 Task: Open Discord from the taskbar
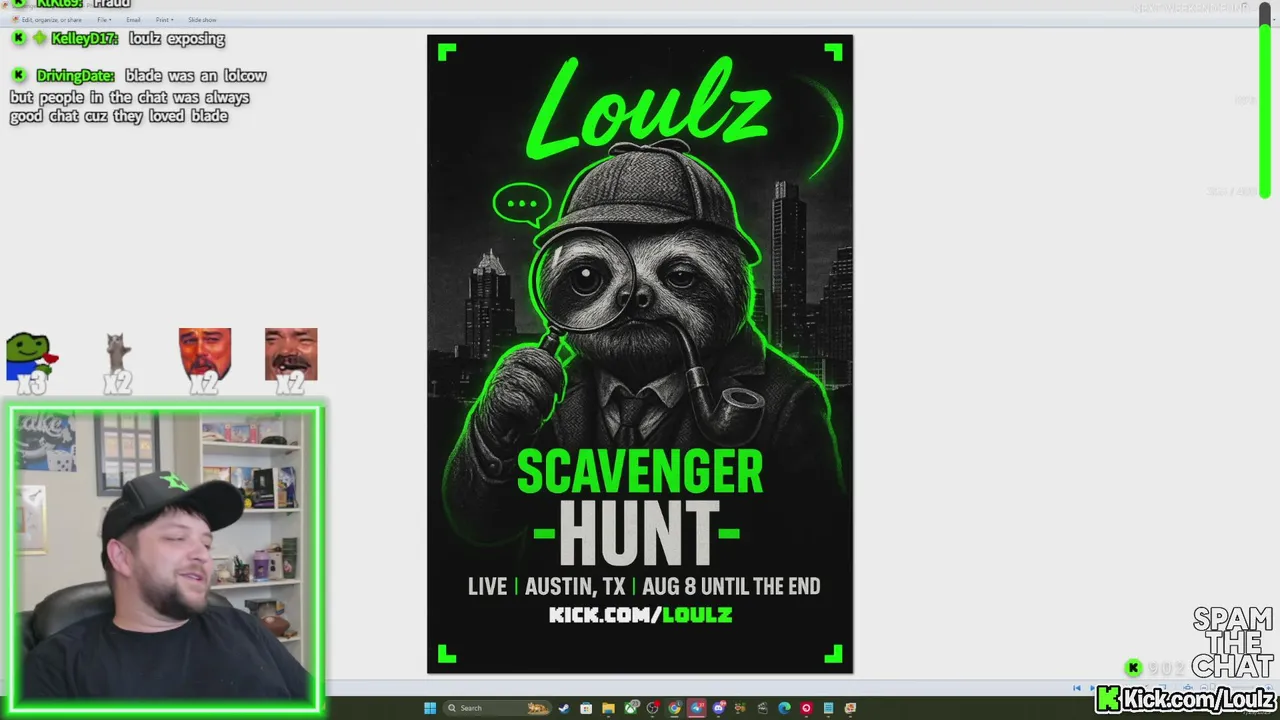(719, 708)
